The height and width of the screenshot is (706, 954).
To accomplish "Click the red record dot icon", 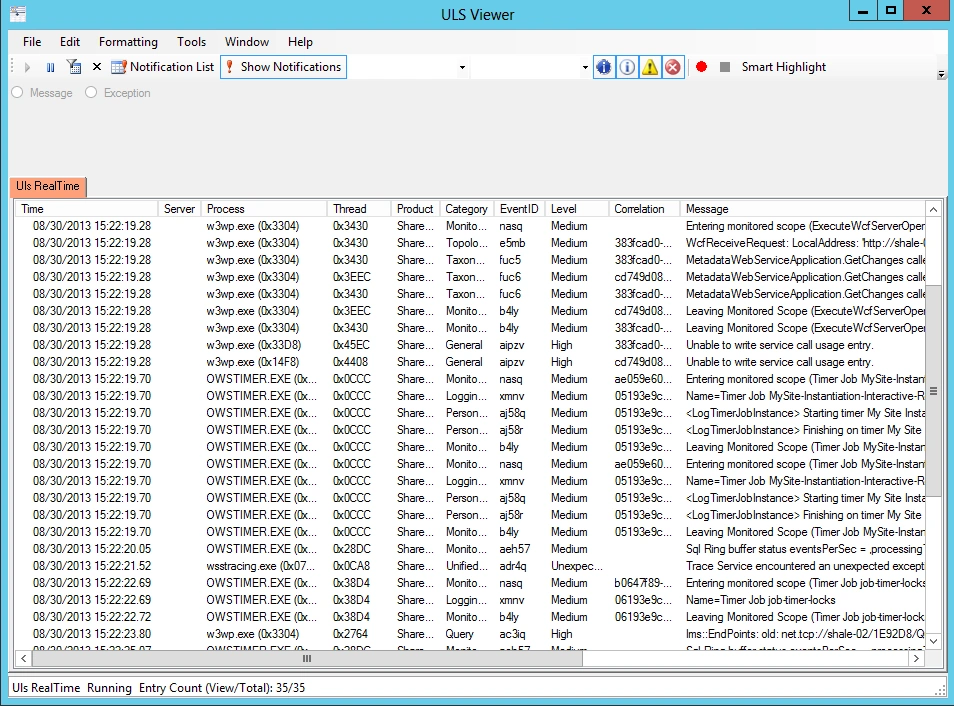I will 702,67.
